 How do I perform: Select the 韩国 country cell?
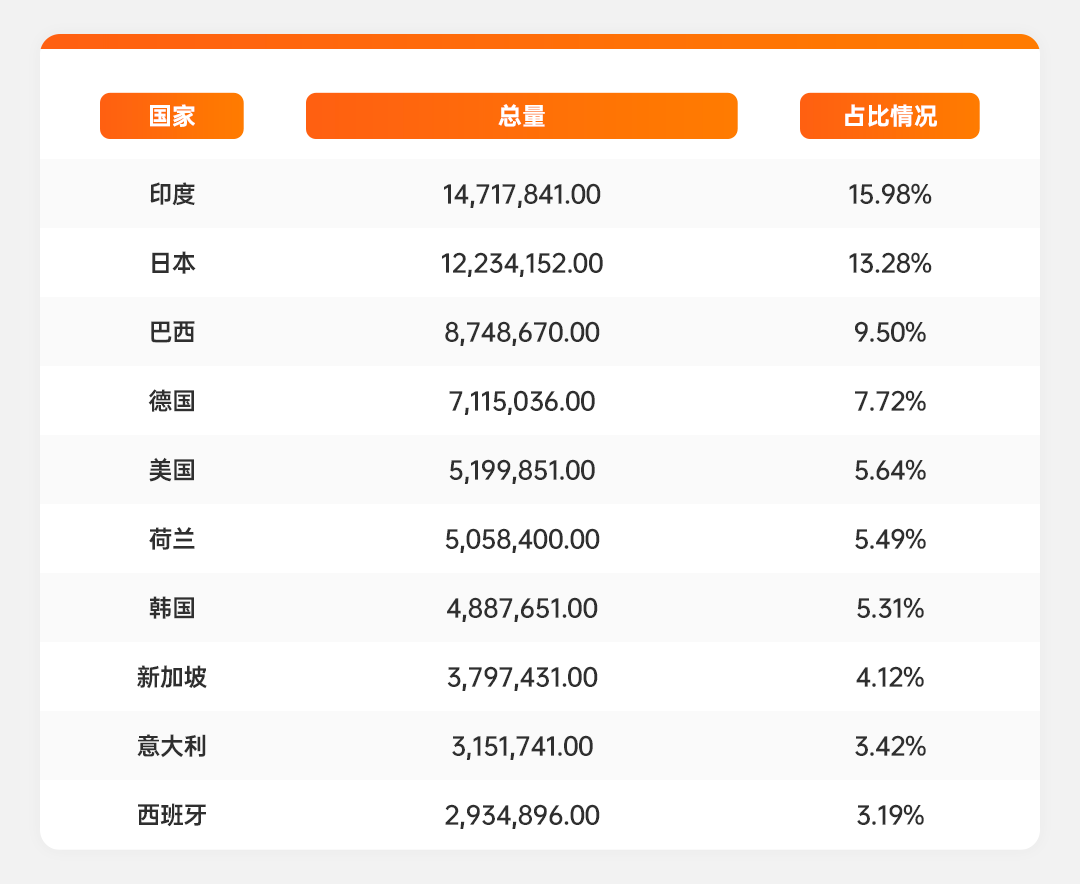click(172, 608)
